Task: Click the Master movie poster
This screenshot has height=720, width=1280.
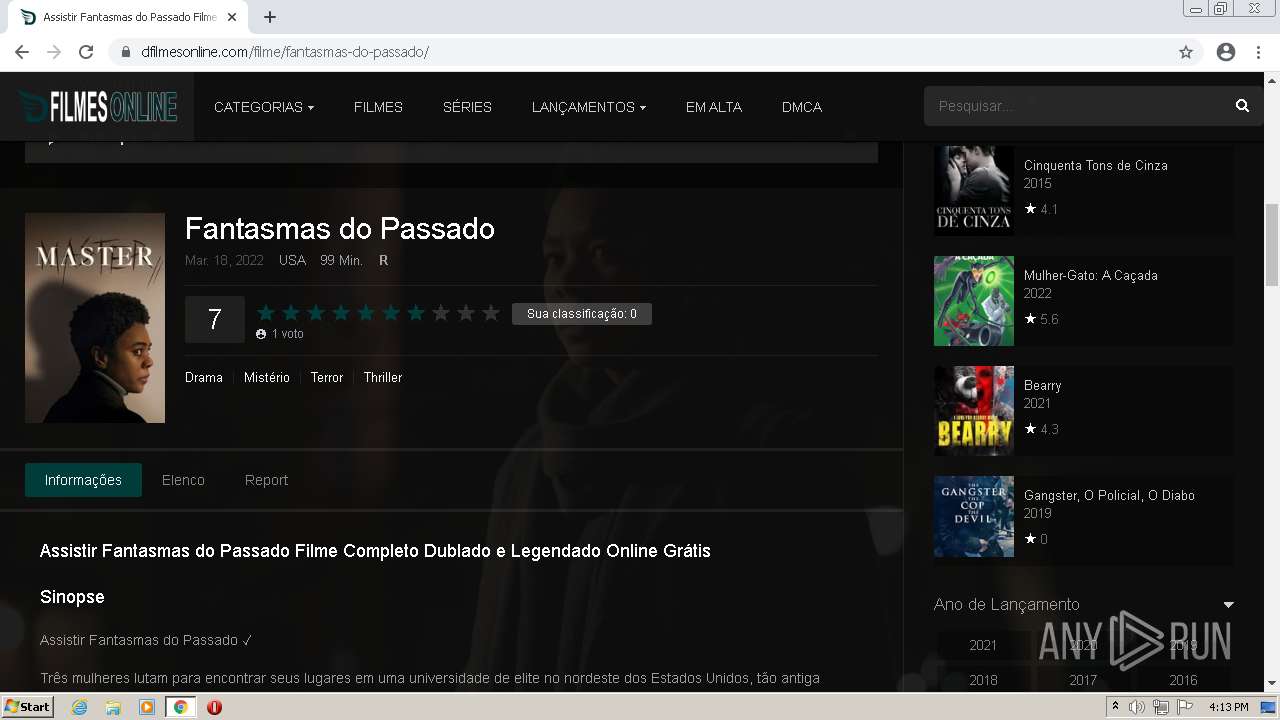Action: tap(95, 318)
